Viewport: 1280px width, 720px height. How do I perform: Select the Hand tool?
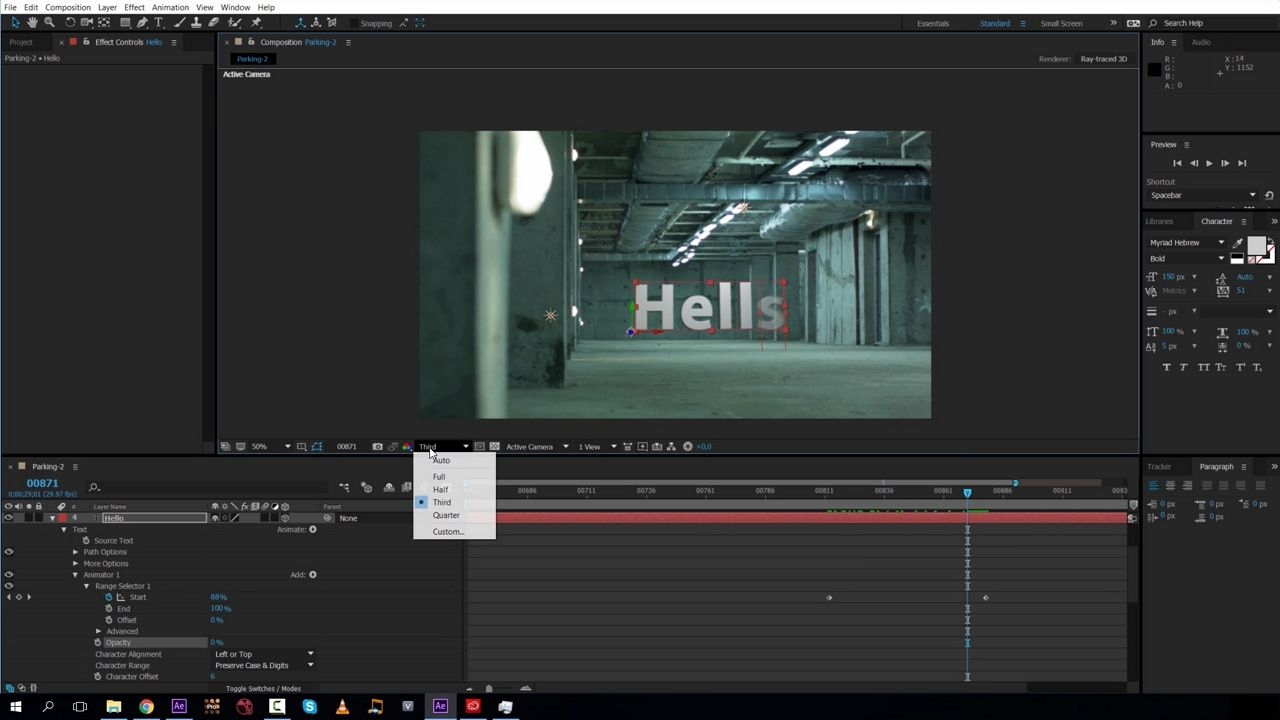[32, 22]
